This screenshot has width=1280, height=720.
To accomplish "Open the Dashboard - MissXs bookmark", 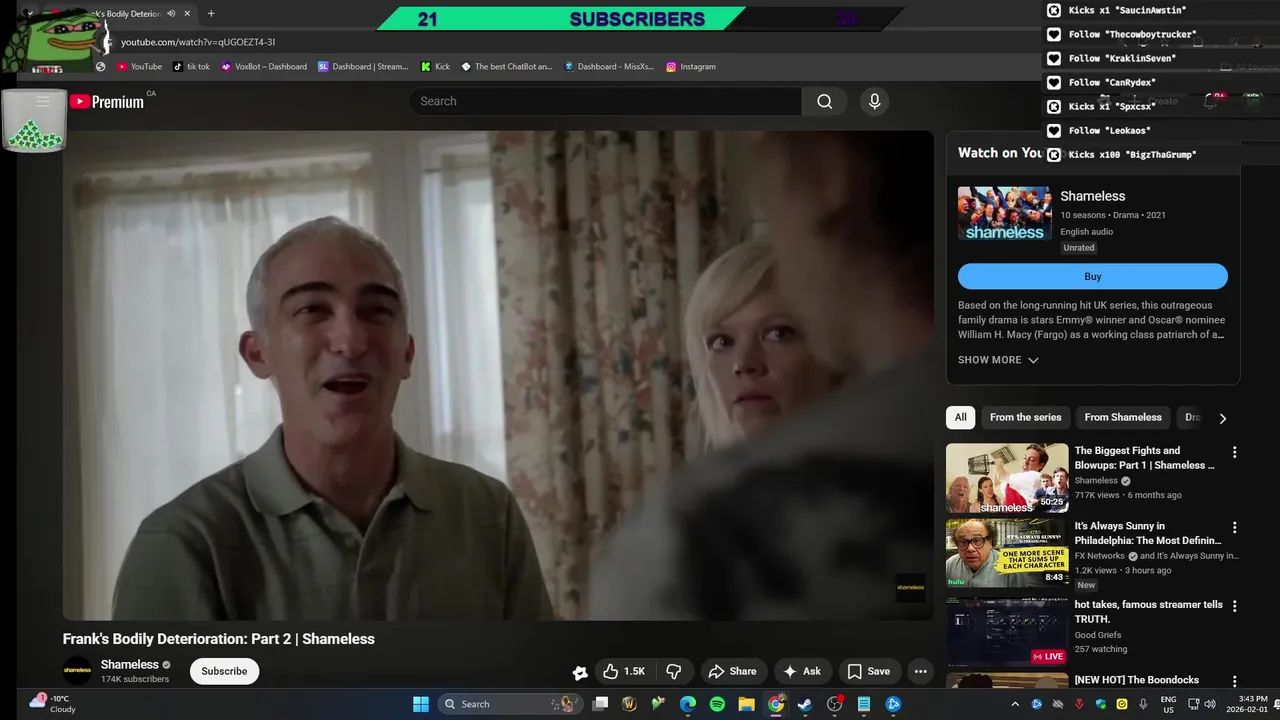I will tap(608, 67).
